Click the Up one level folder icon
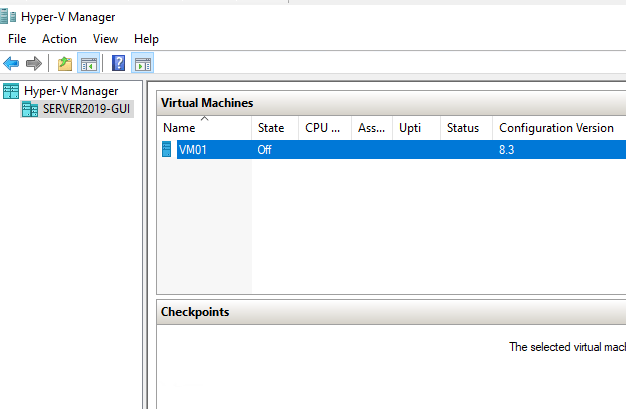The height and width of the screenshot is (409, 626). tap(65, 64)
